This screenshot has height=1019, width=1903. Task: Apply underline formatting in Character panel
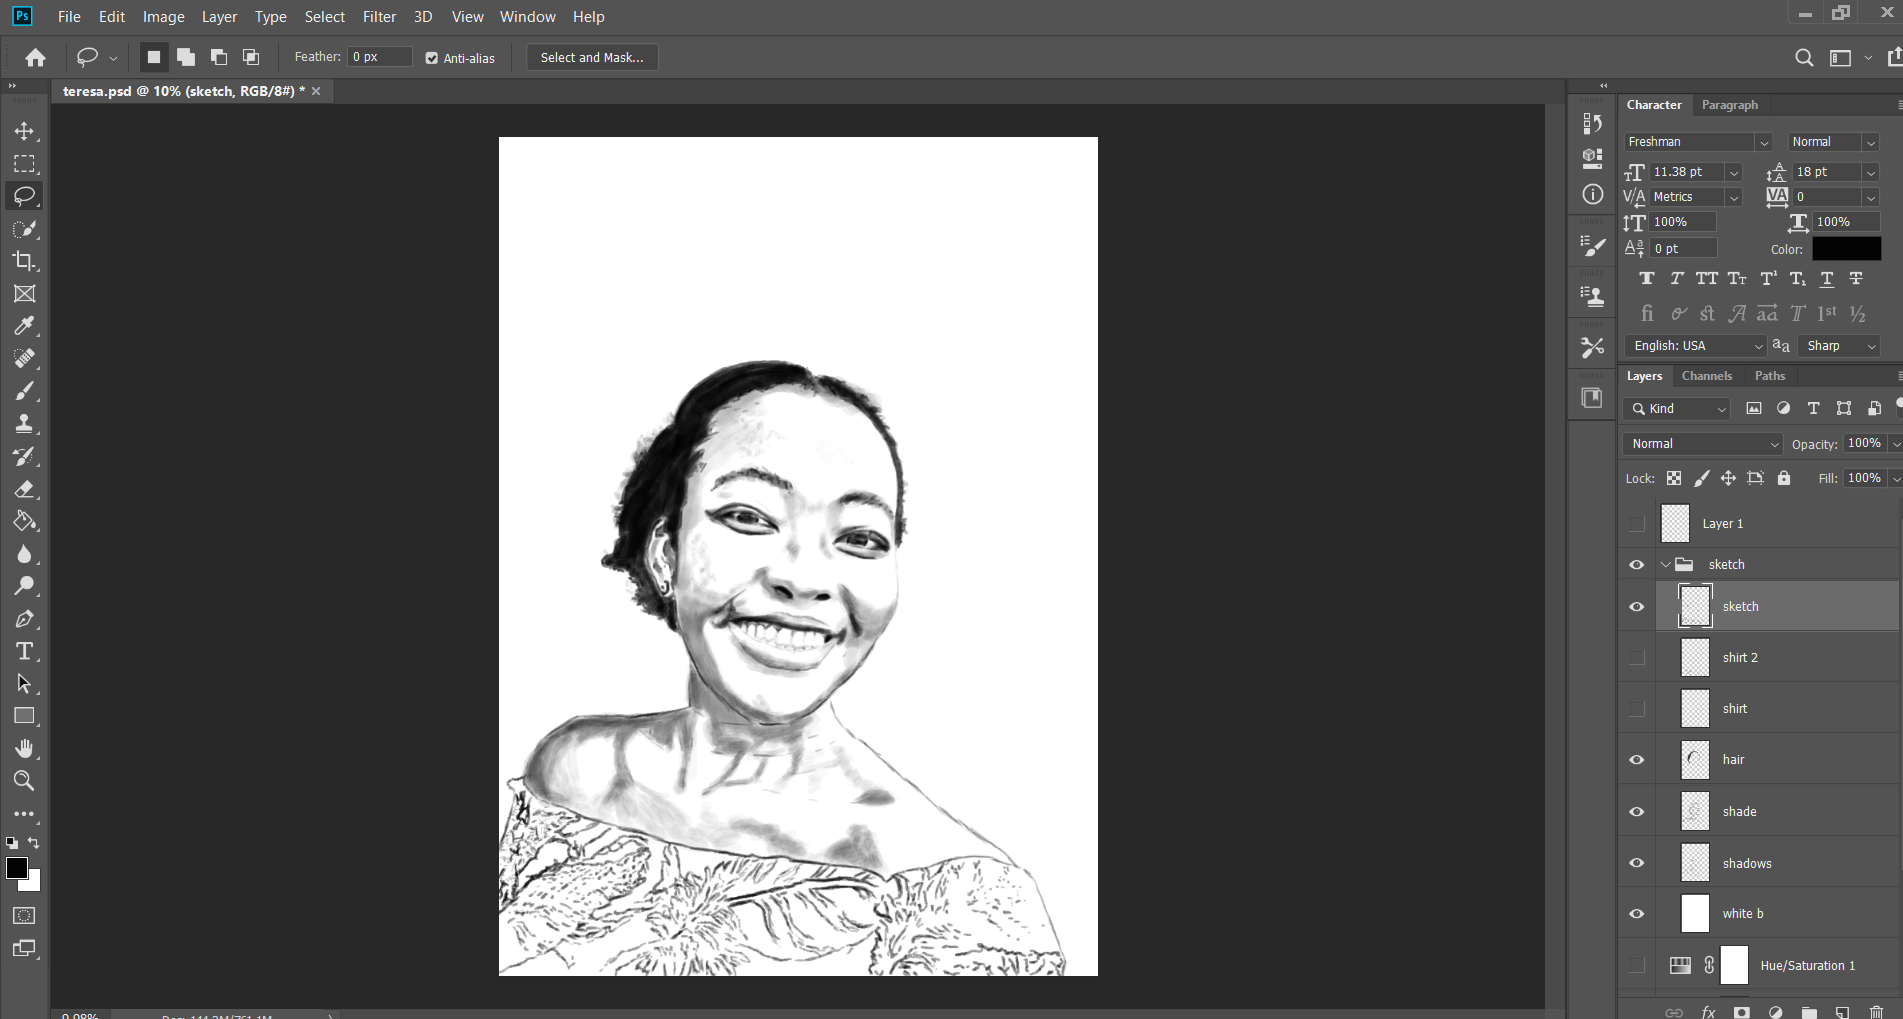1826,278
